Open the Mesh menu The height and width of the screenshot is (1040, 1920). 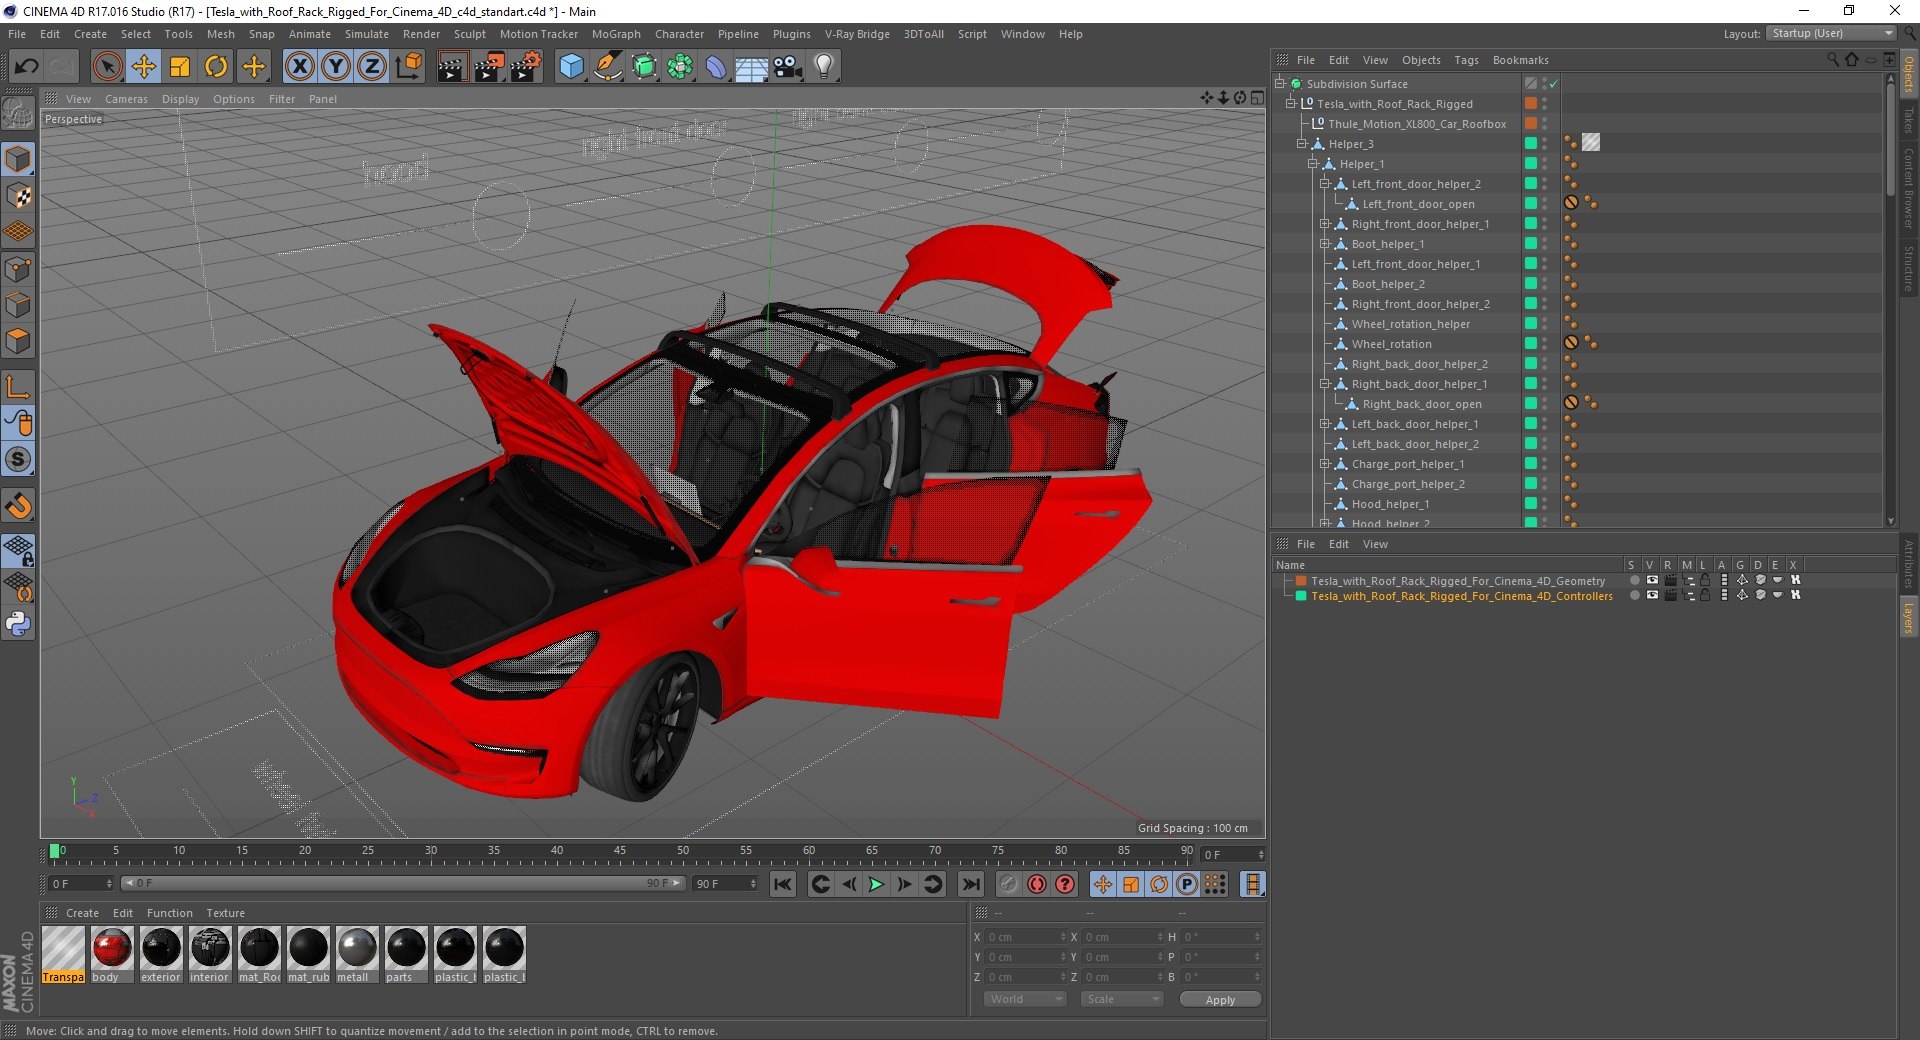(220, 34)
